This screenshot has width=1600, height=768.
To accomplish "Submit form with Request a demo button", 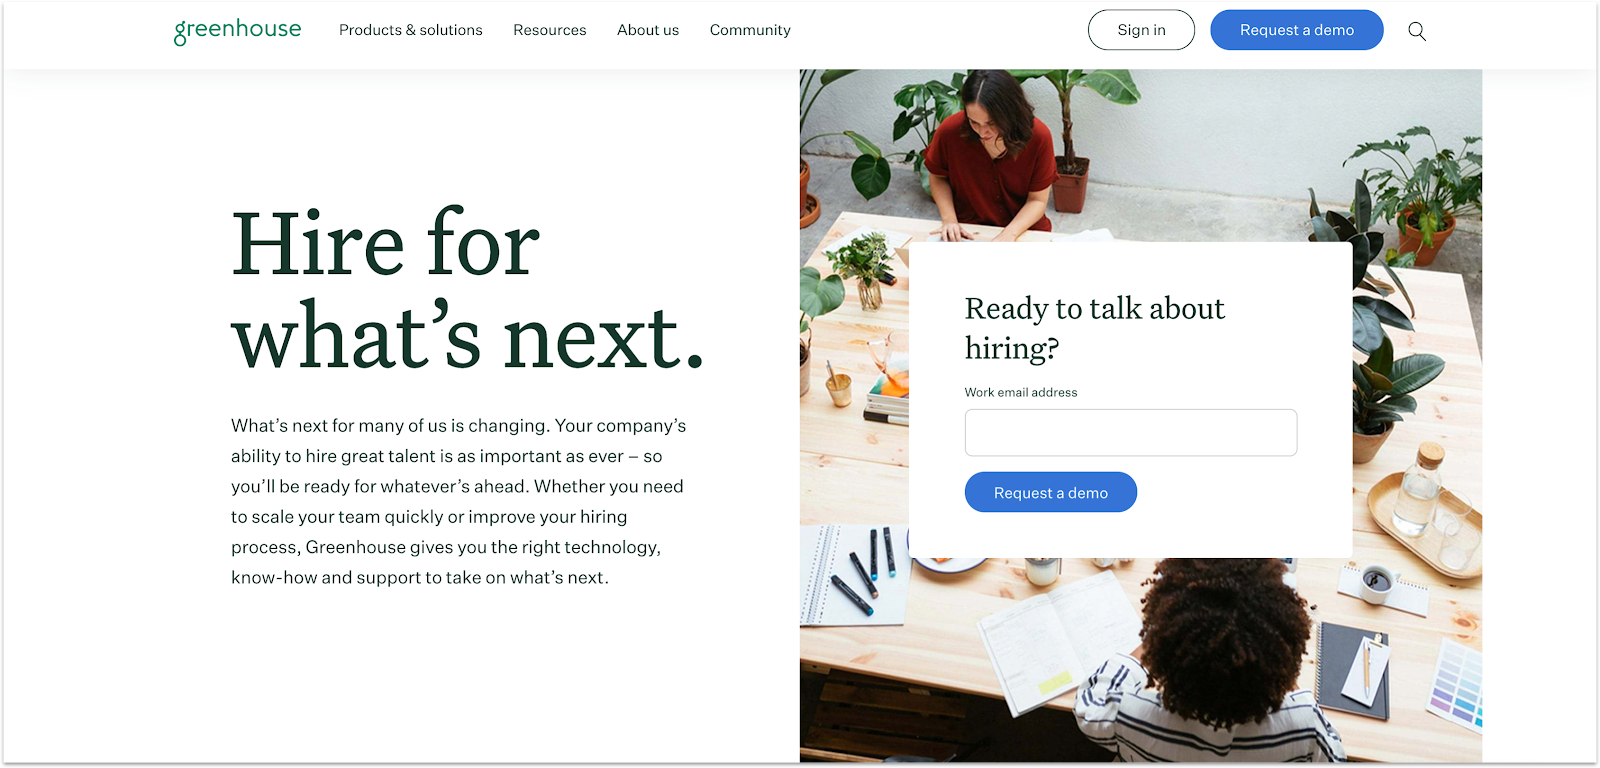I will (1050, 492).
